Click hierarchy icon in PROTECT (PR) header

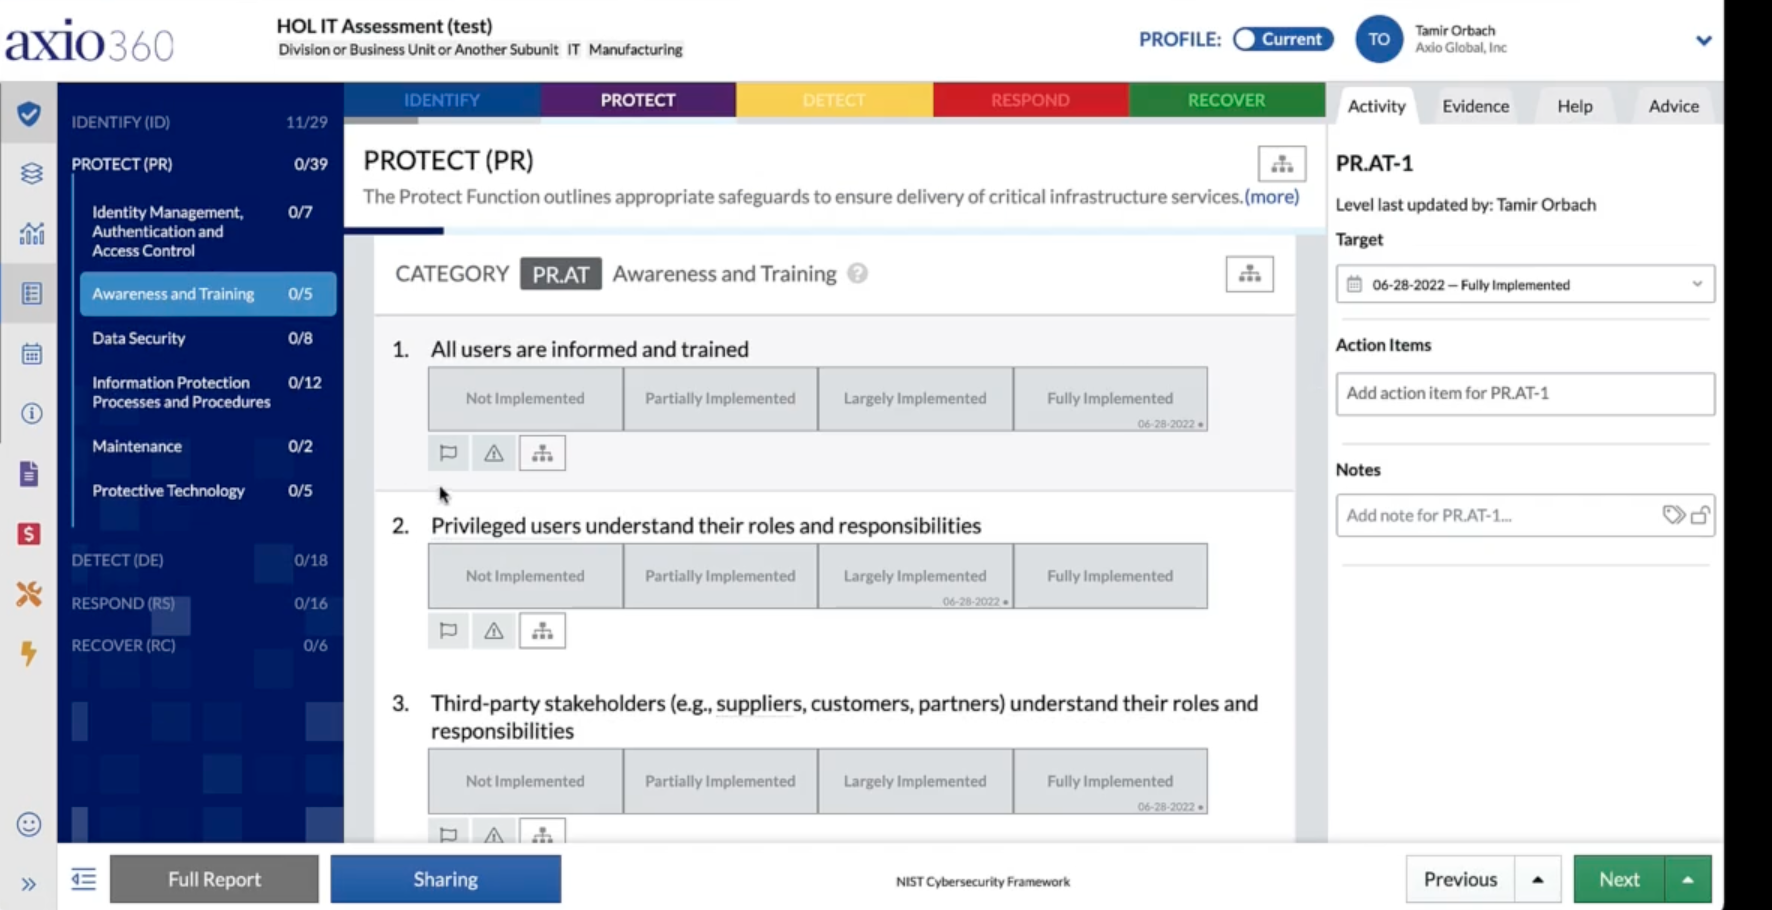(1281, 165)
